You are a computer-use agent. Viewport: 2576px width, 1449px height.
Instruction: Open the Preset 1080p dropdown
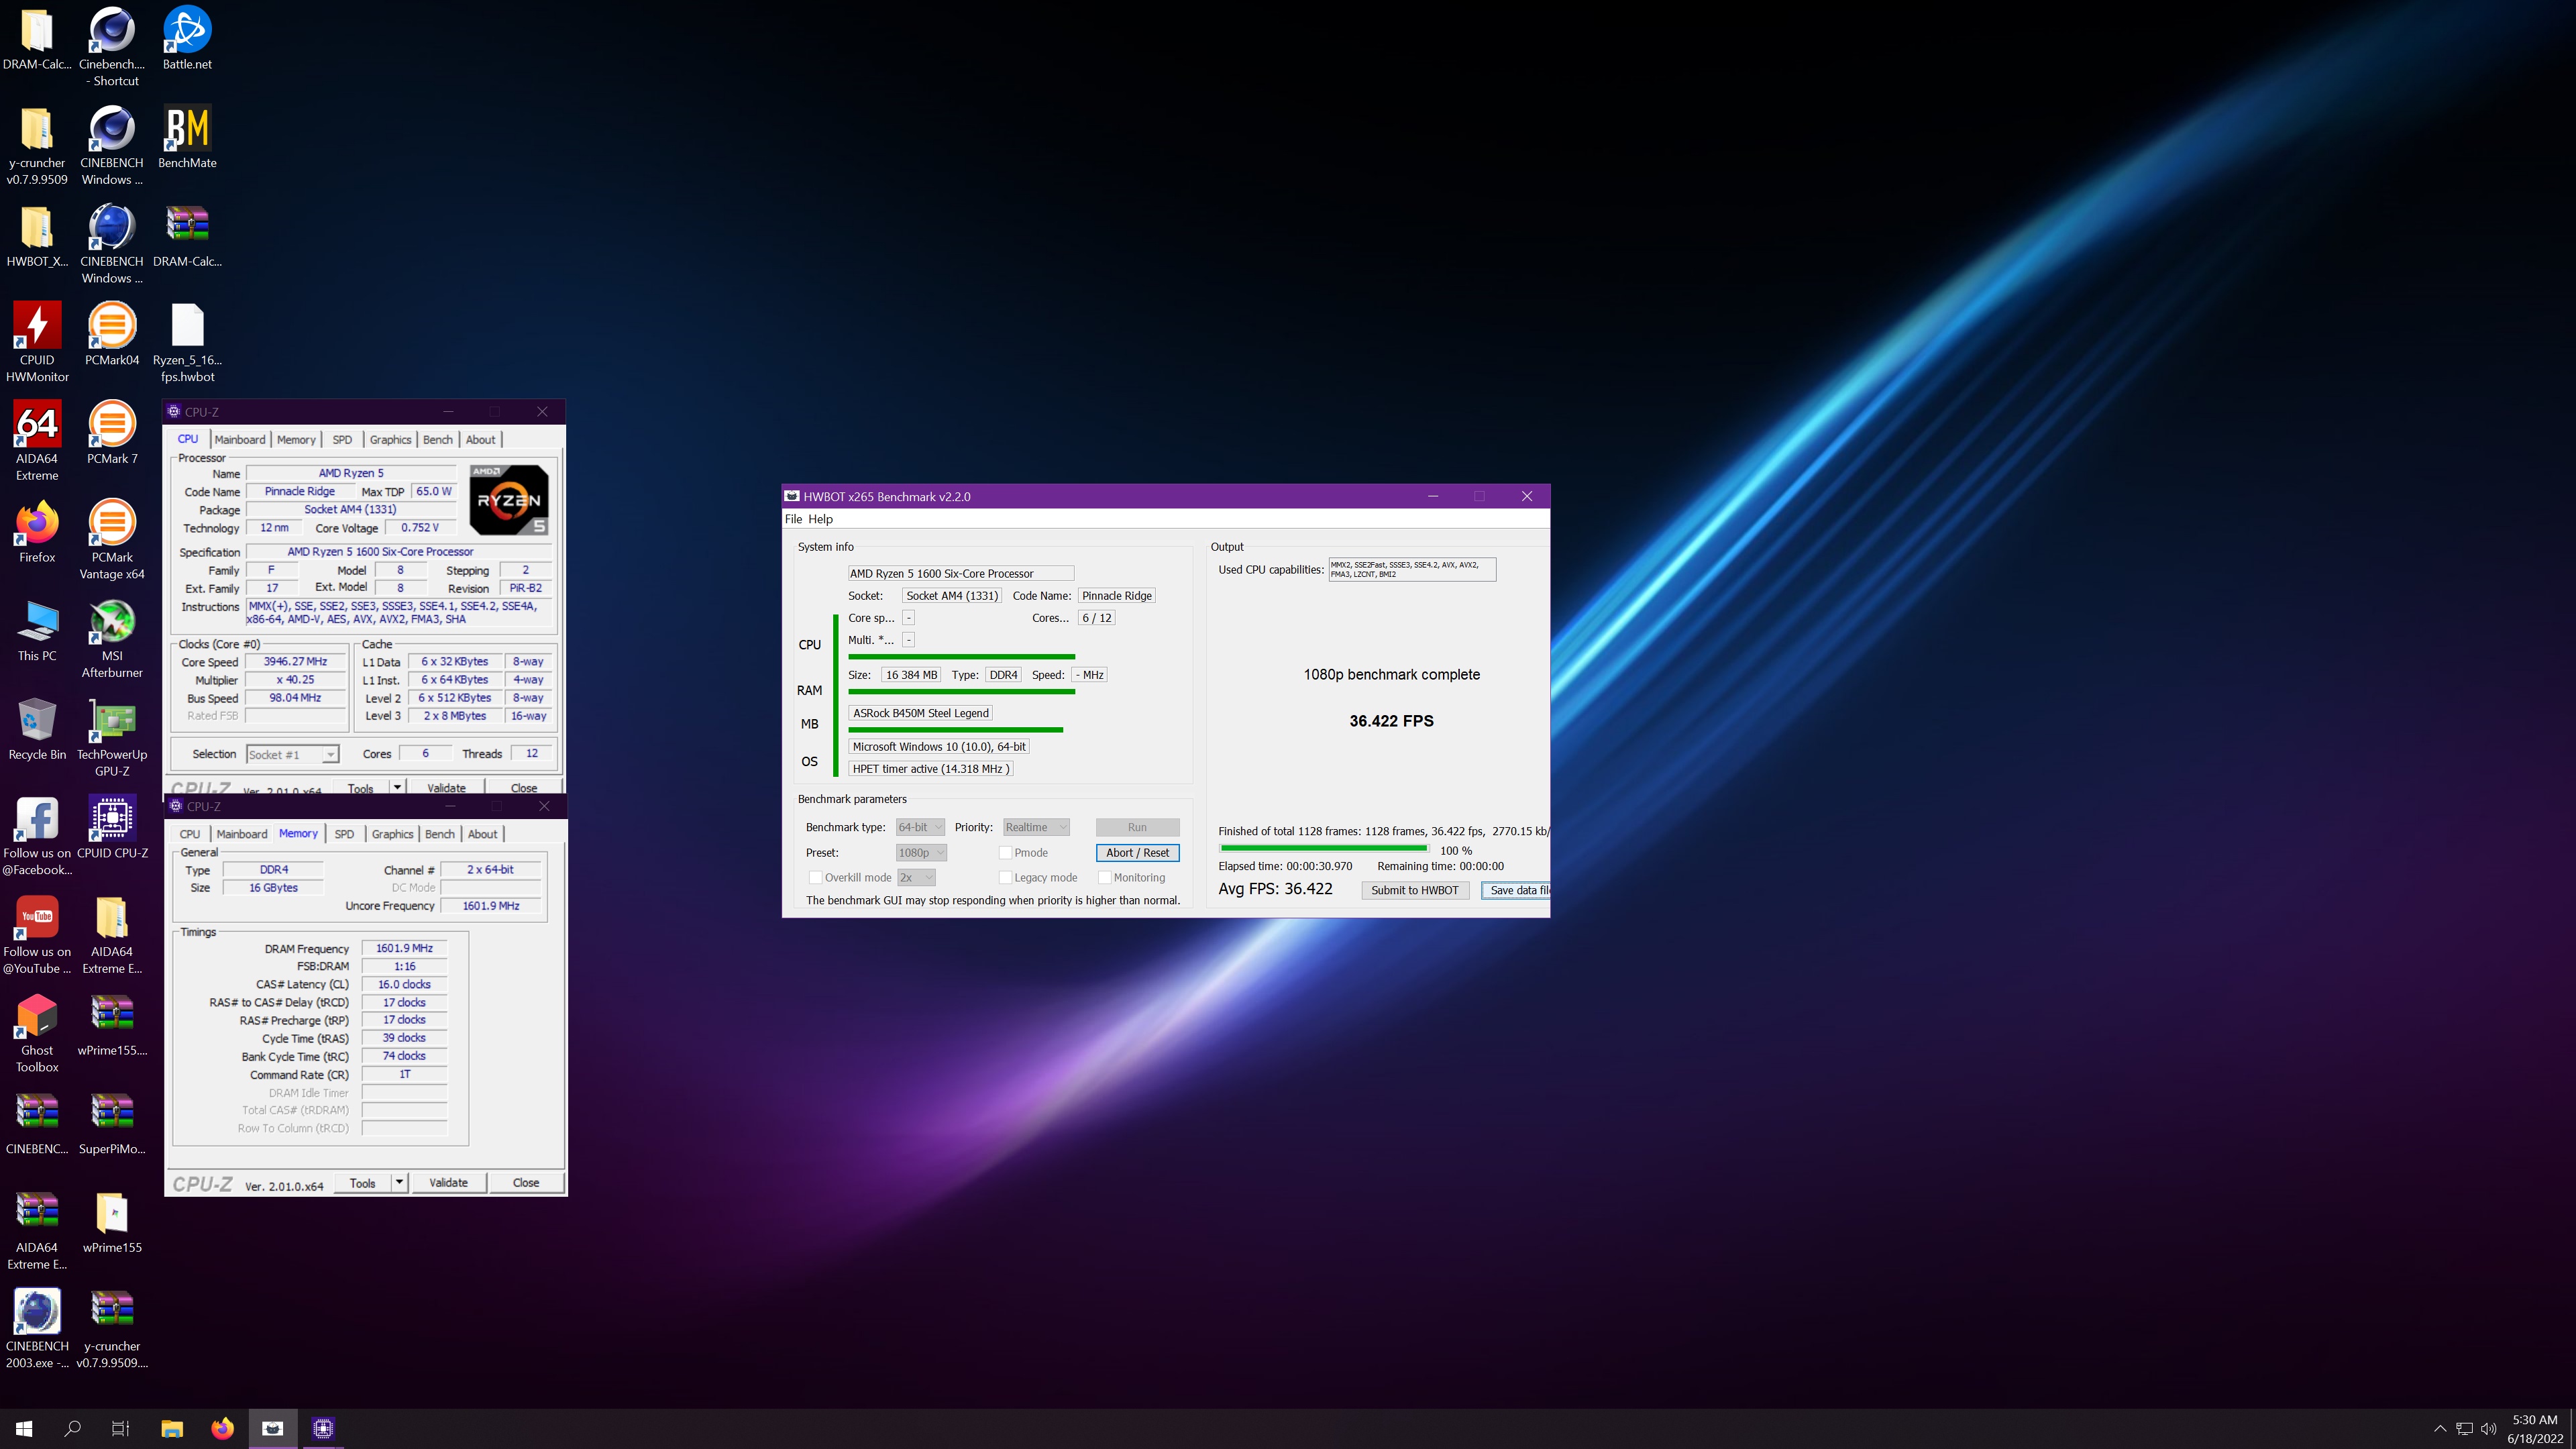point(921,853)
